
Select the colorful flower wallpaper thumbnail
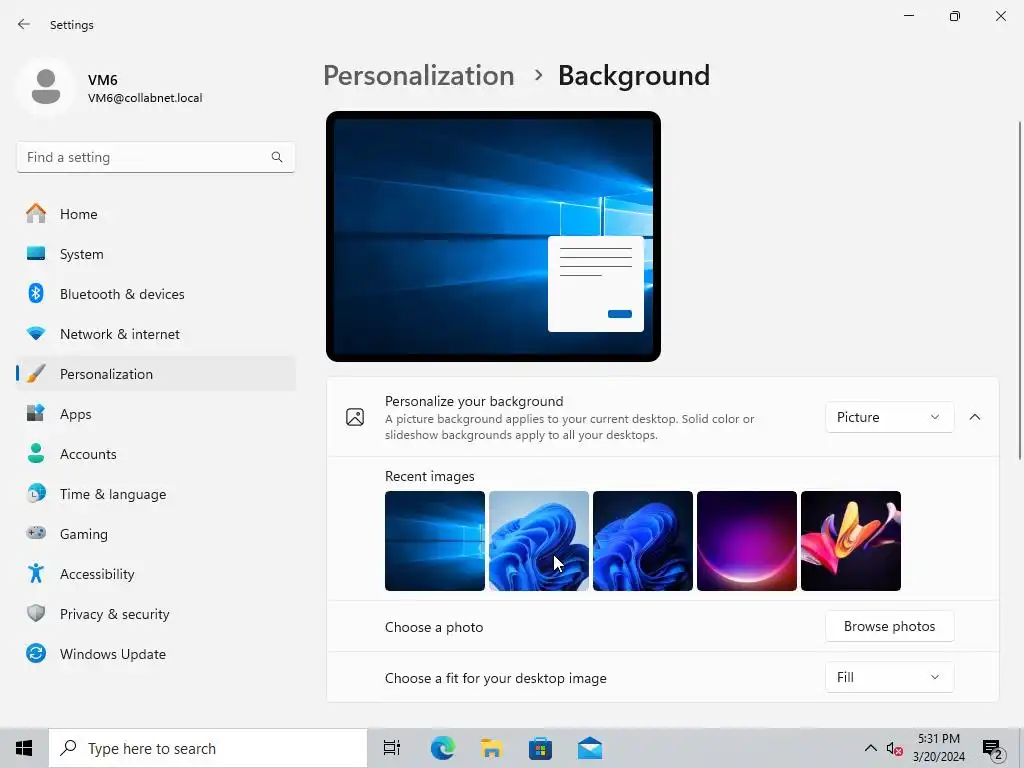tap(851, 541)
